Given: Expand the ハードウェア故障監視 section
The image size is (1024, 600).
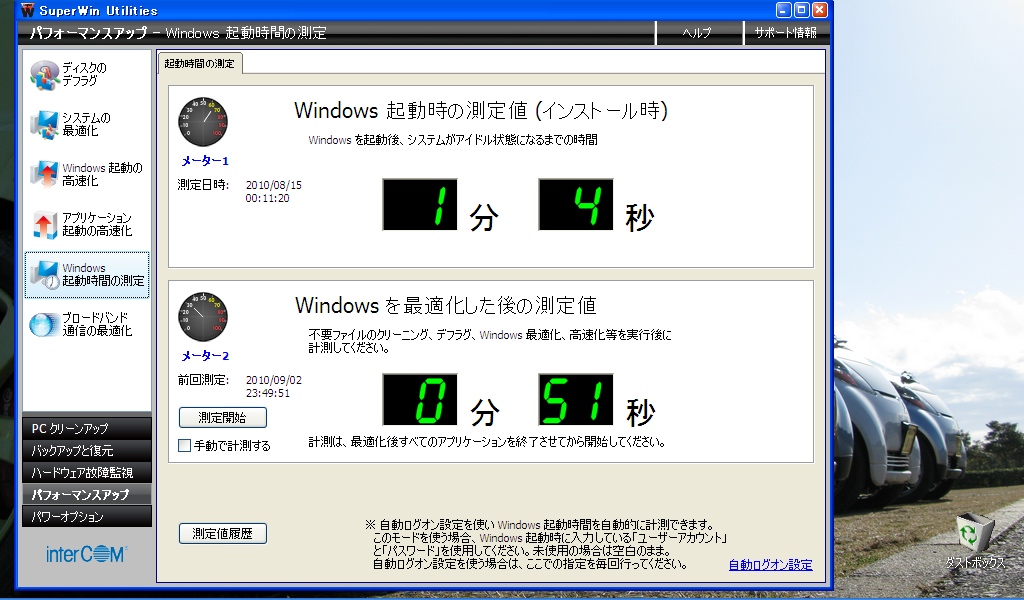Looking at the screenshot, I should pos(87,472).
